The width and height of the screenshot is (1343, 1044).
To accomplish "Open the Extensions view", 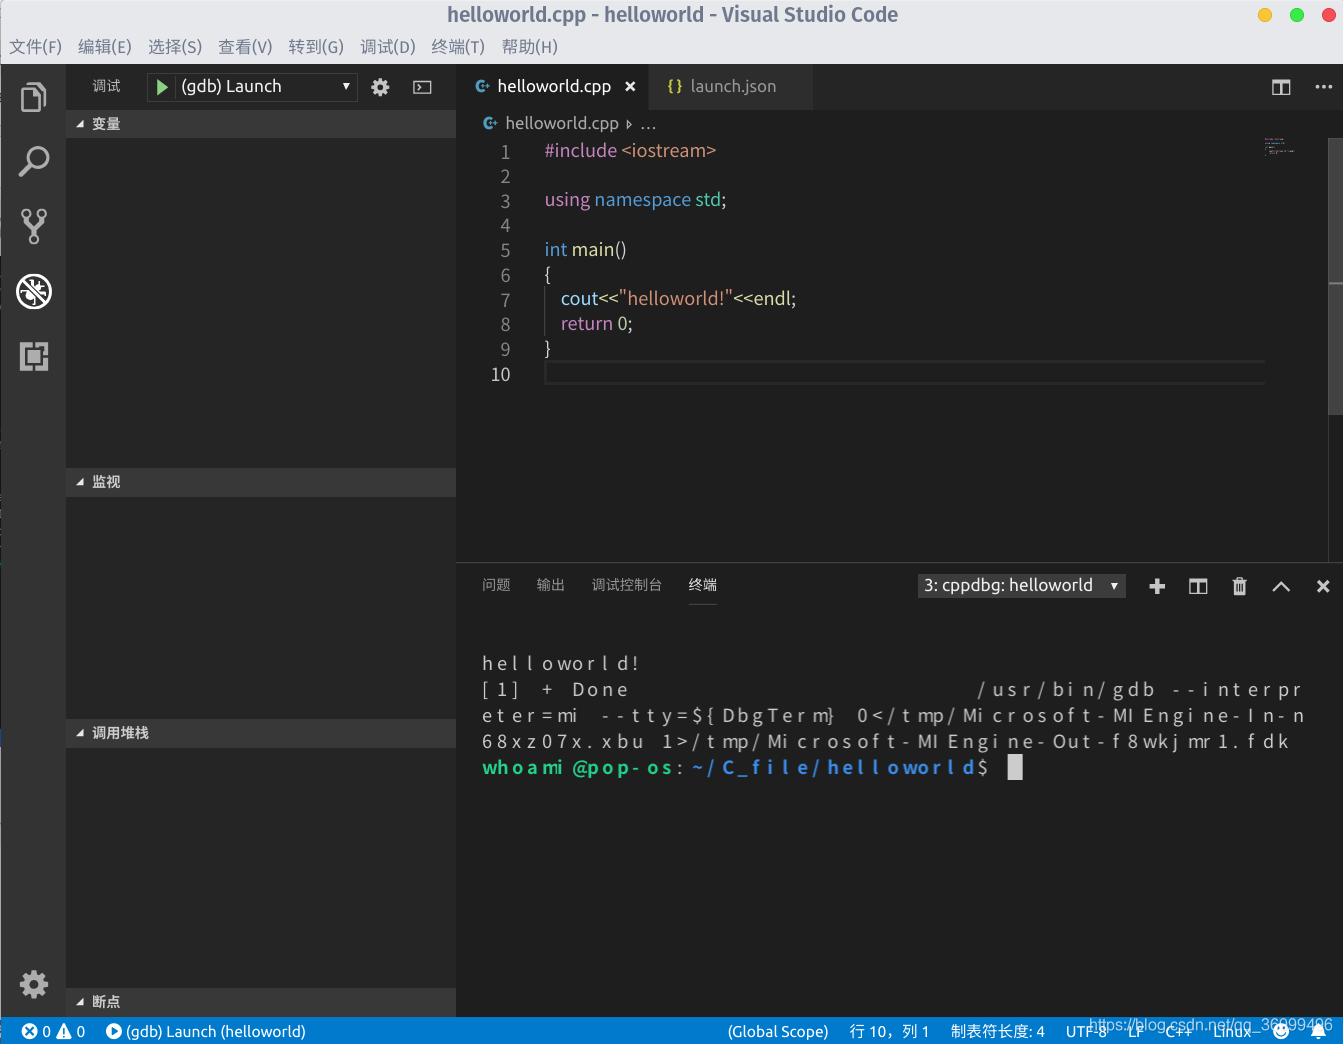I will coord(33,356).
